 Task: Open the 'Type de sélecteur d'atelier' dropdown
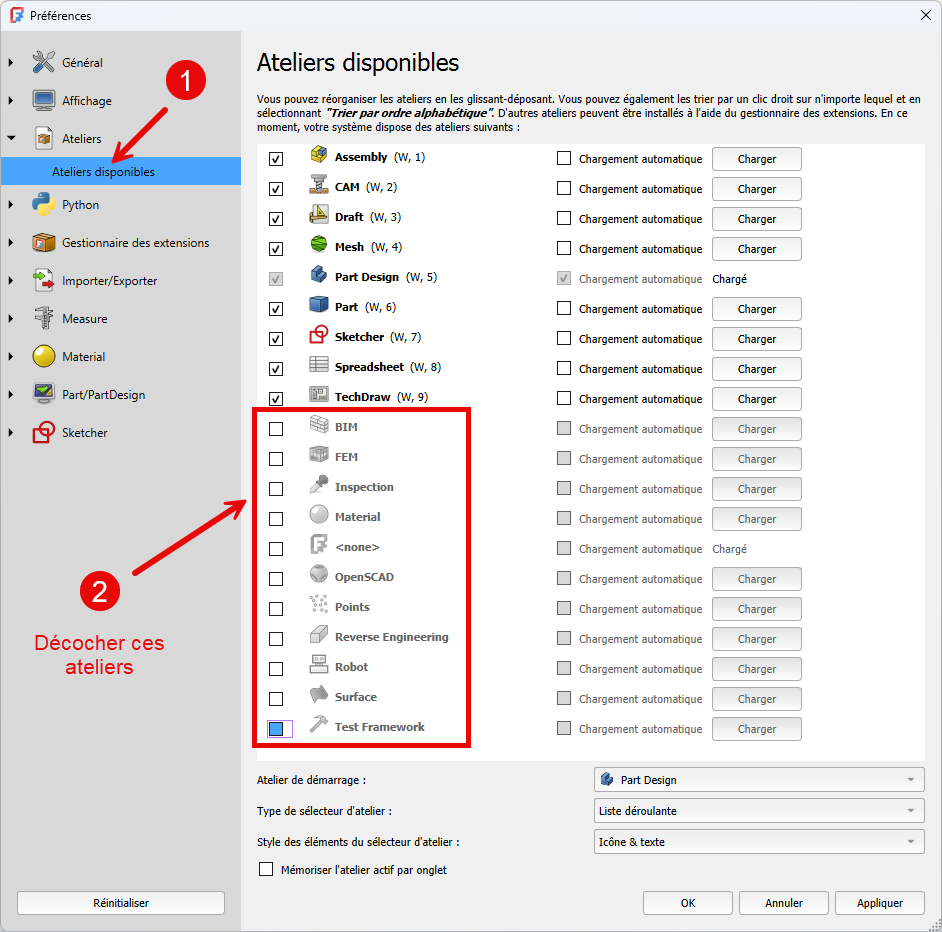tap(759, 811)
